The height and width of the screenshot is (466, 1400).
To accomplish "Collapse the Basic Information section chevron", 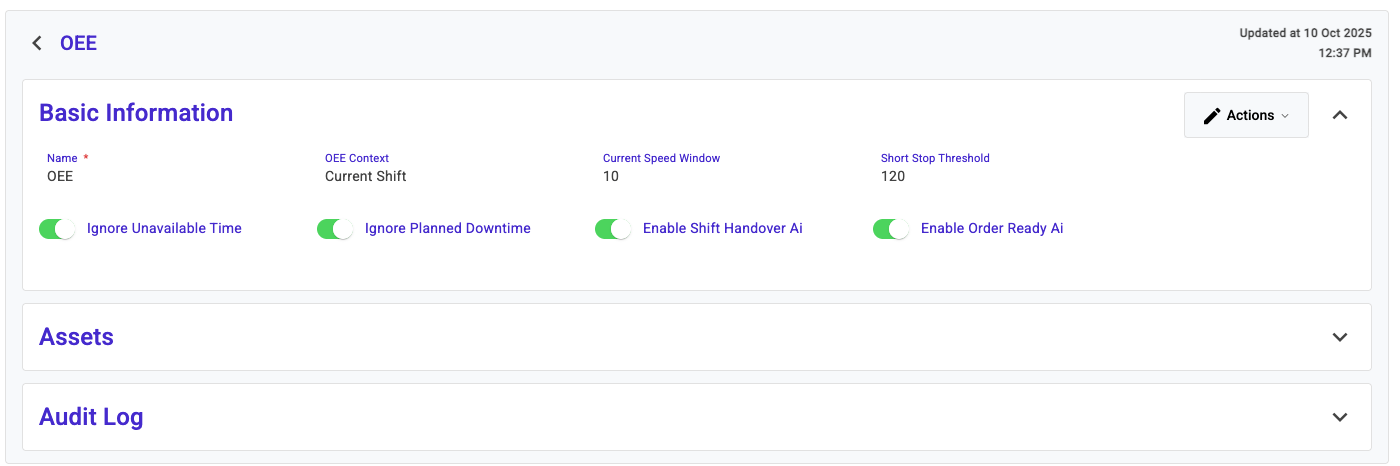I will (1340, 115).
